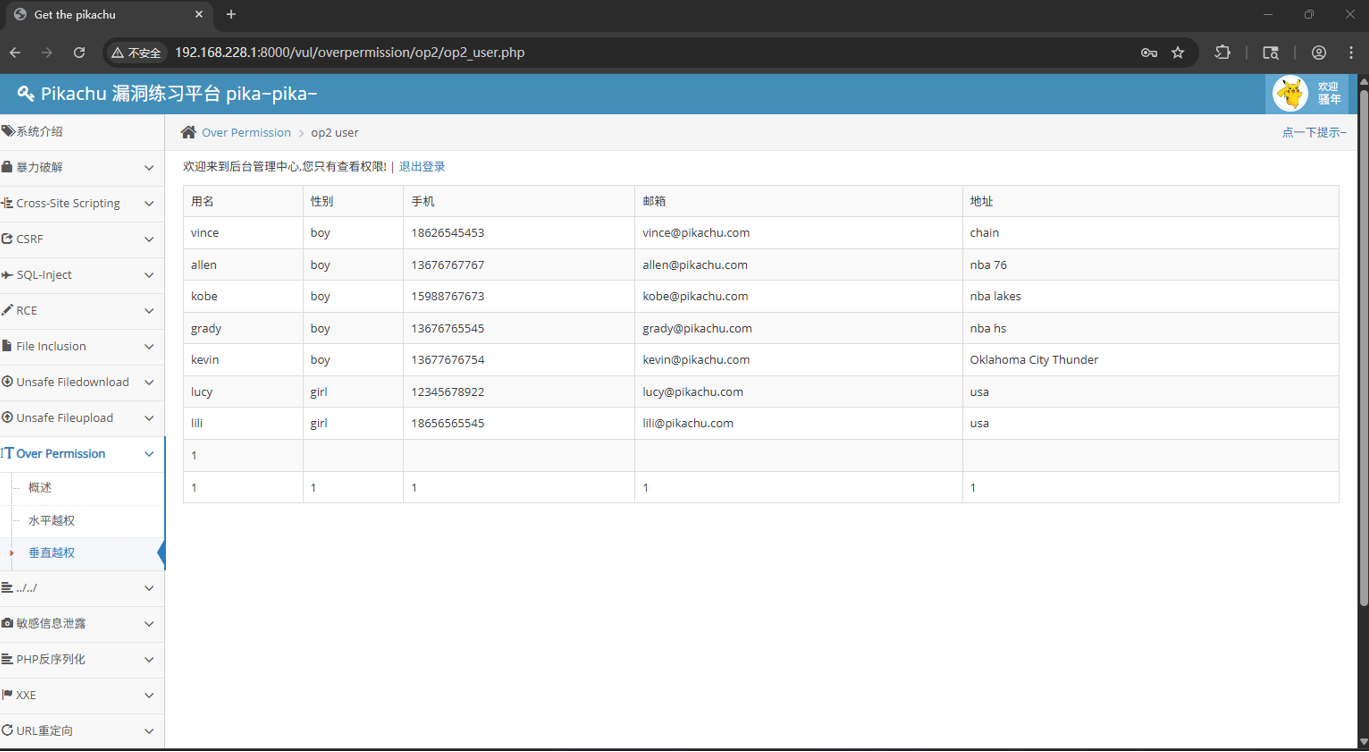Click the pencil icon beside RCE
The width and height of the screenshot is (1369, 752).
click(x=7, y=310)
